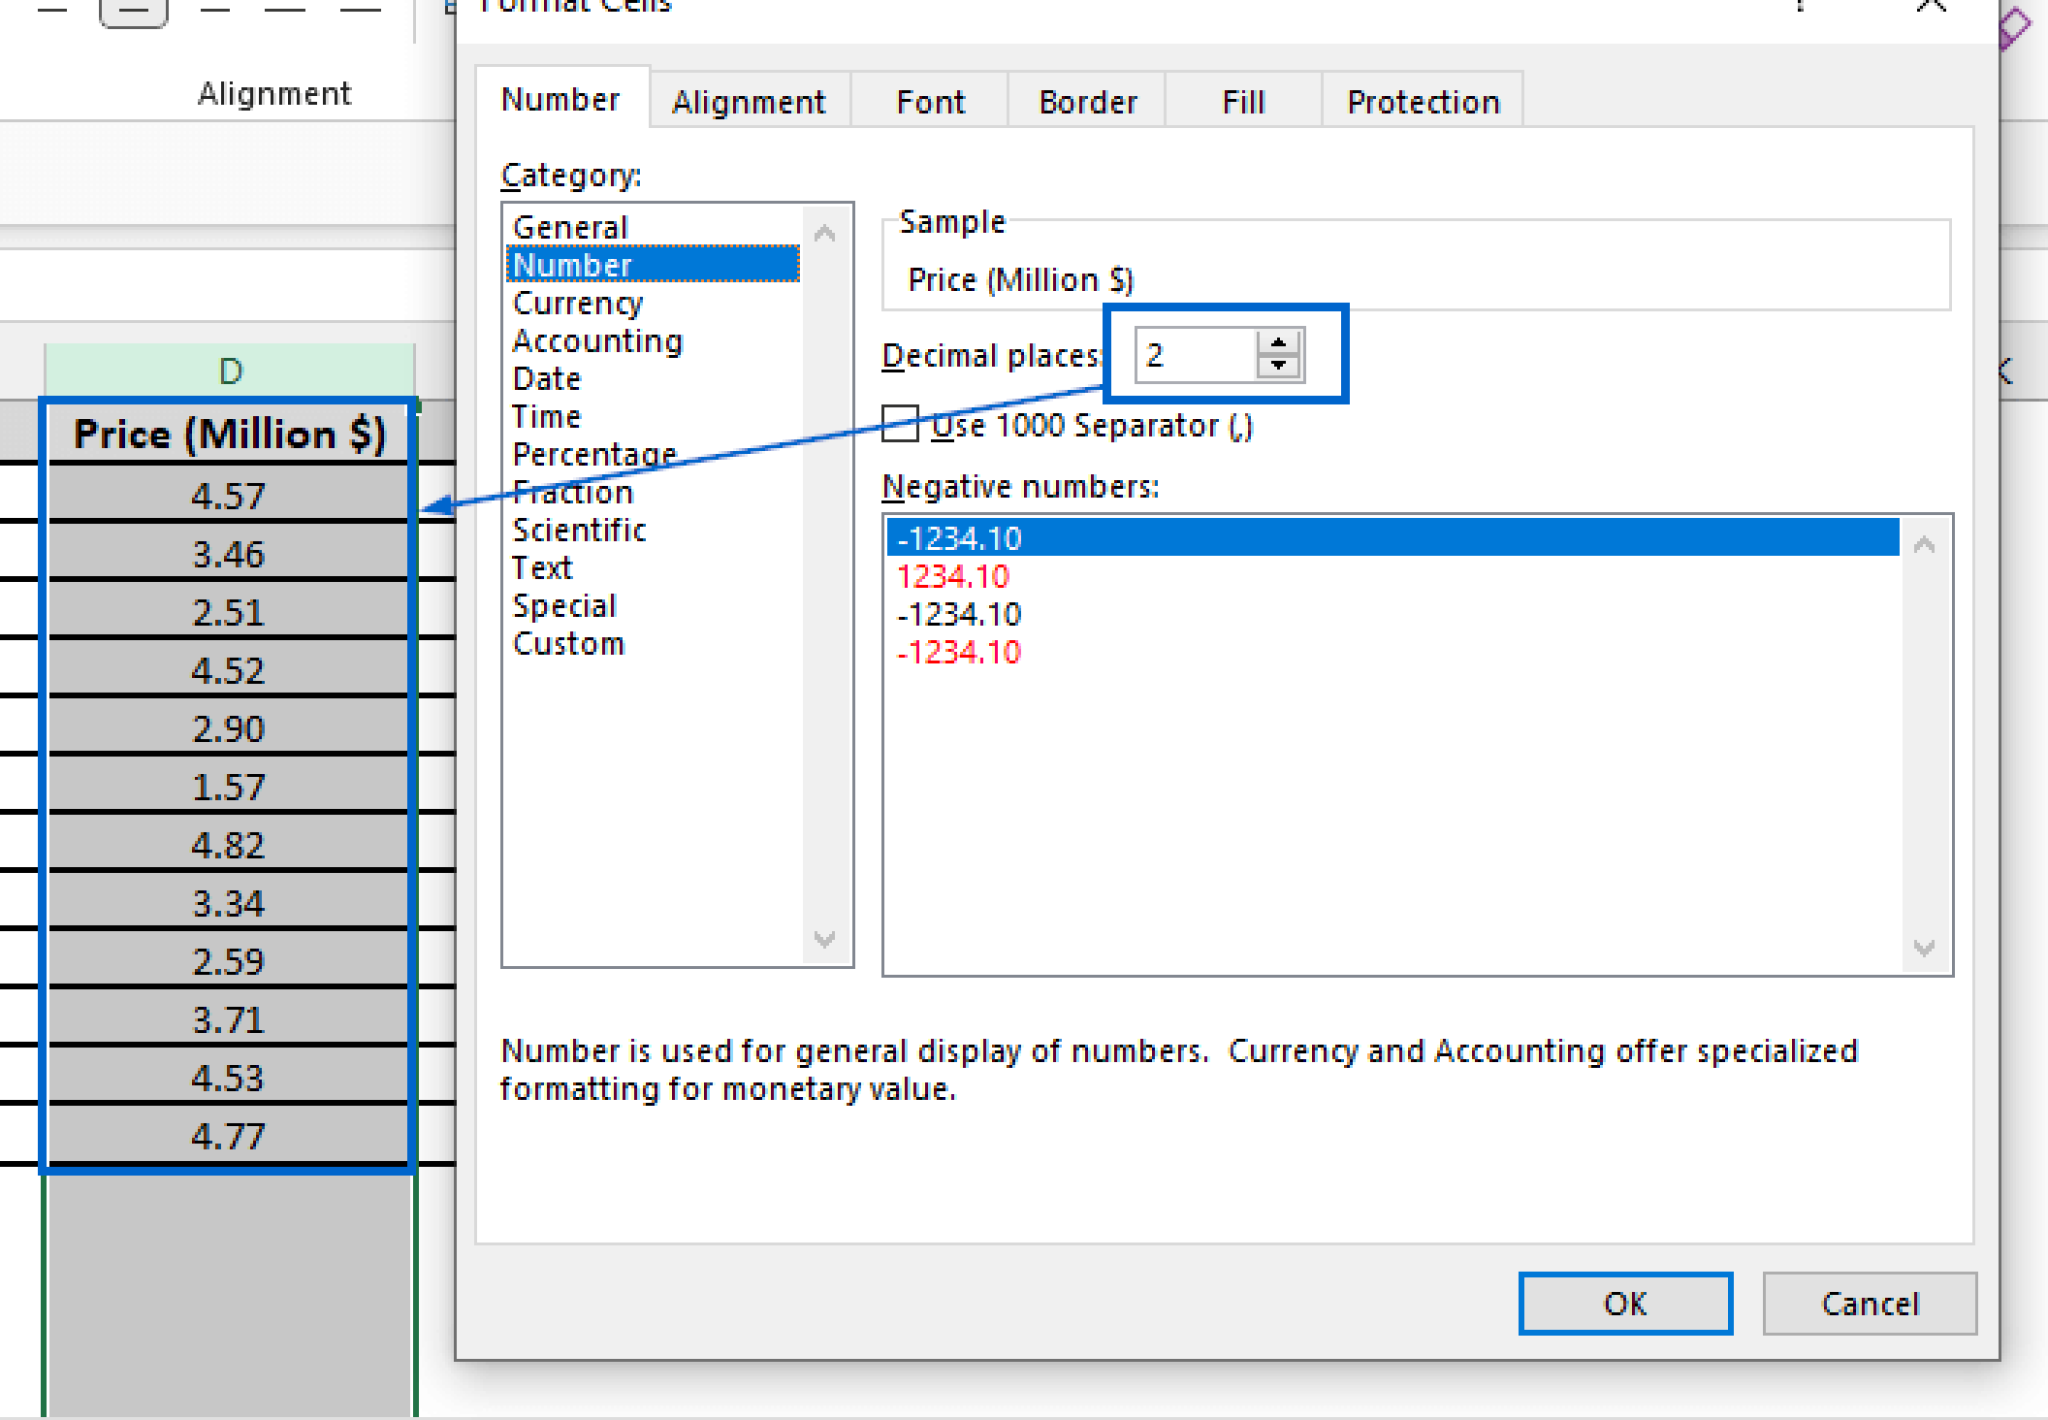The height and width of the screenshot is (1420, 2048).
Task: Select the red -1234.10 negative number format
Action: point(958,652)
